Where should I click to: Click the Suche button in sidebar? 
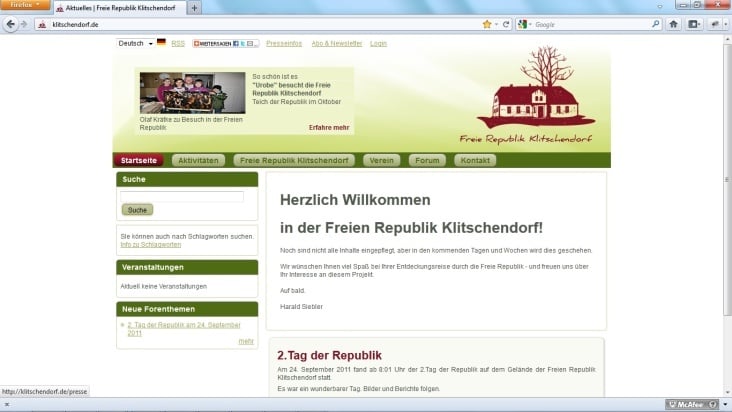click(x=137, y=210)
